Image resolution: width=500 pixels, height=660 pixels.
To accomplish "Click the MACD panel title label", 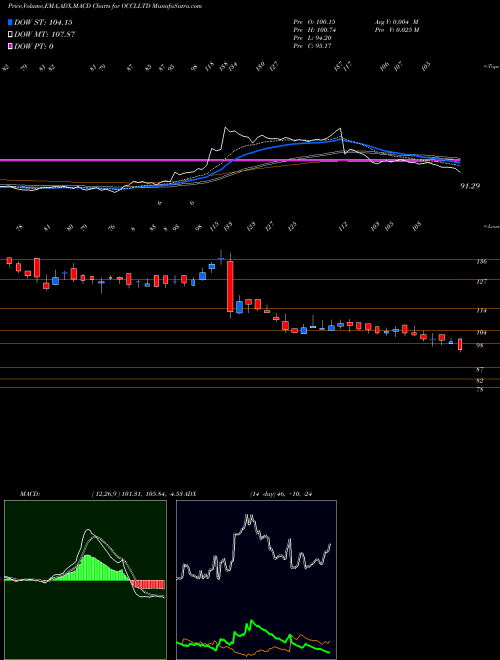I will click(29, 494).
